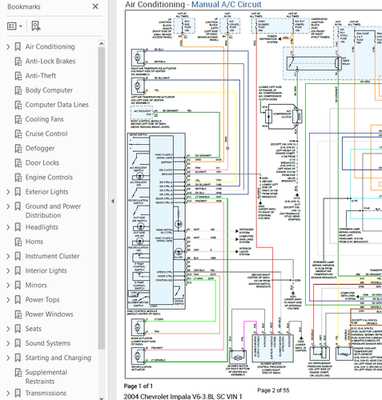Close the Bookmarks panel
Screen dimensions: 382x400
click(95, 6)
